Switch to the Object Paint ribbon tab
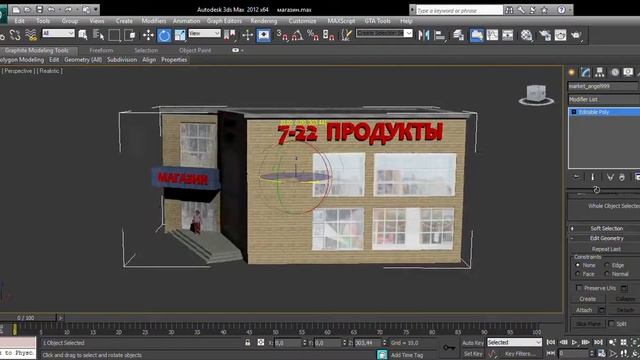Screen dimensions: 640x360 (x=195, y=50)
